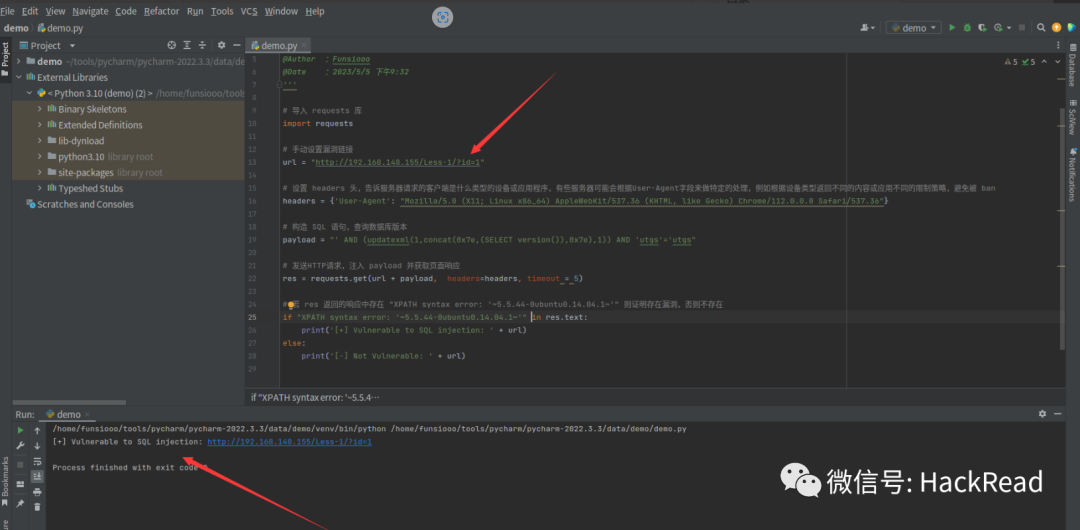
Task: Click Expand All in Project panel
Action: (x=187, y=45)
